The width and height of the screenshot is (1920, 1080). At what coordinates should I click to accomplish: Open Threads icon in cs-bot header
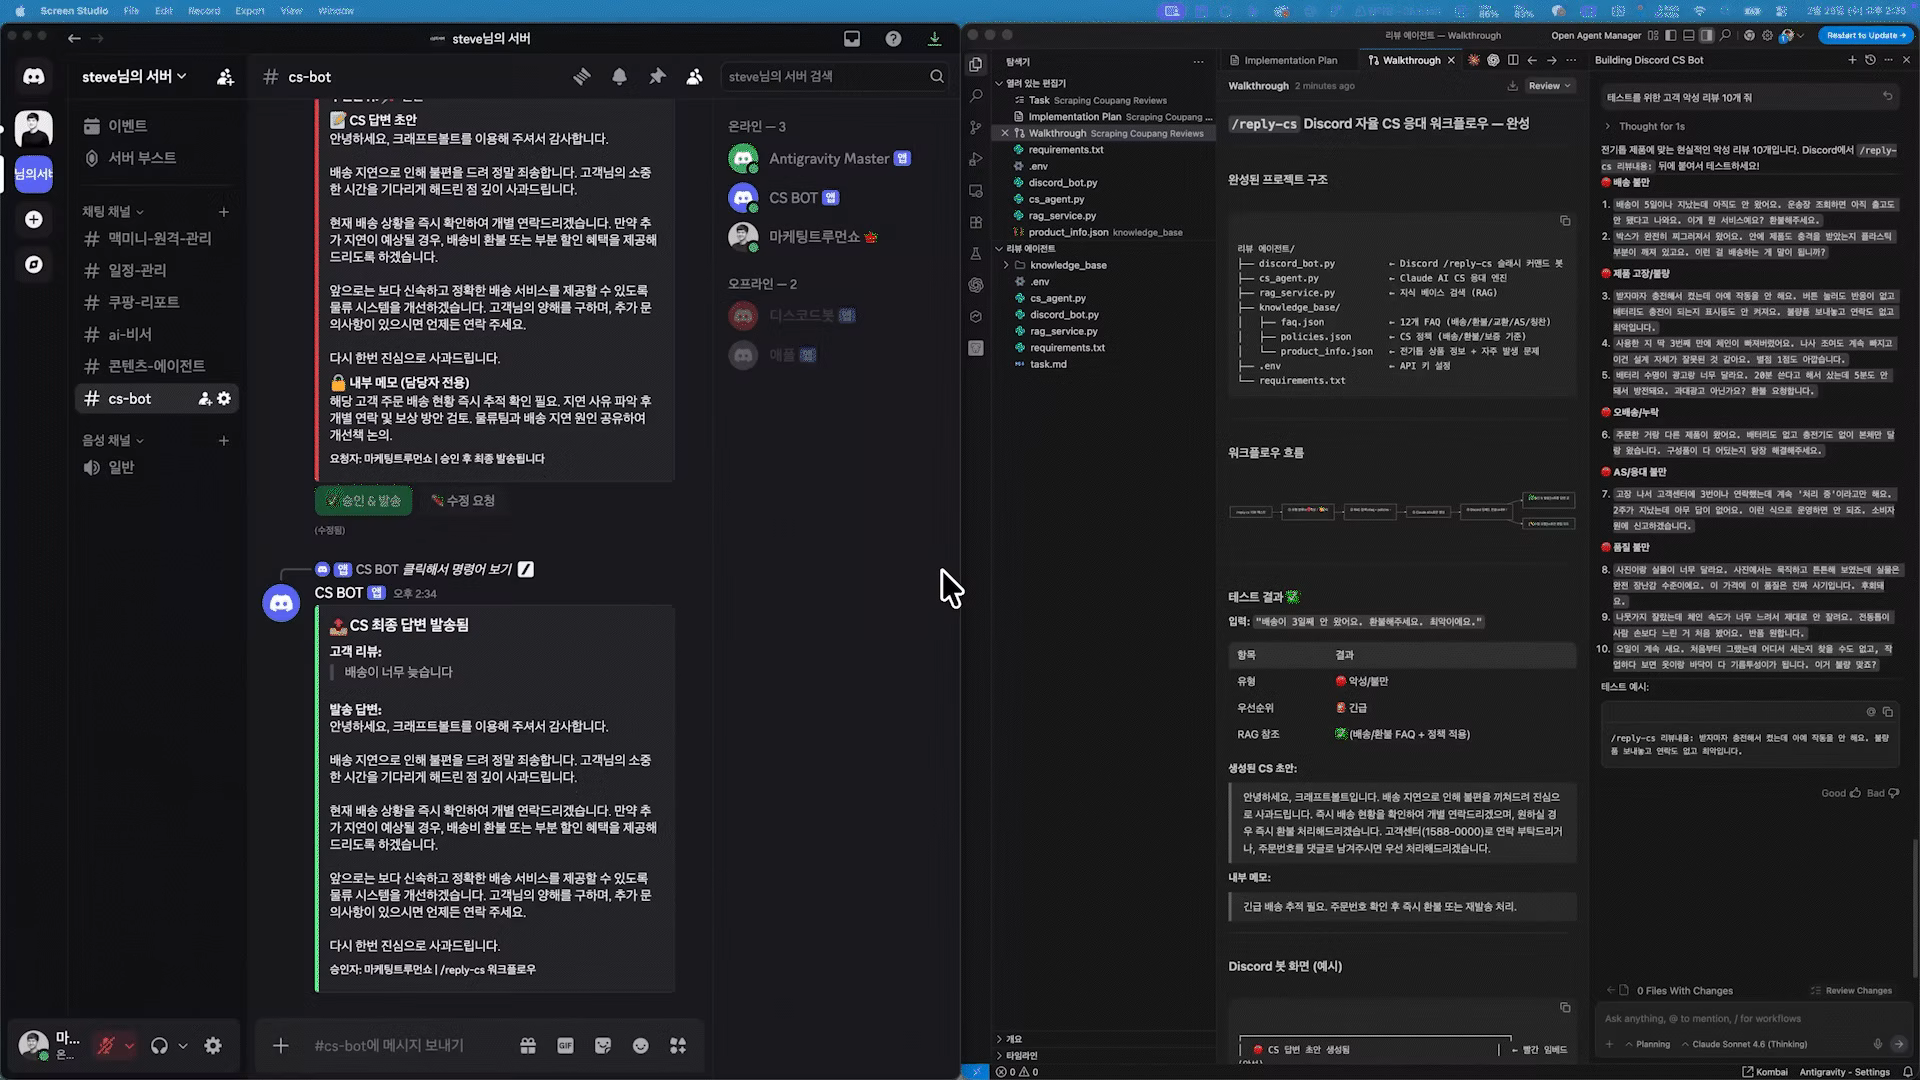[x=582, y=77]
